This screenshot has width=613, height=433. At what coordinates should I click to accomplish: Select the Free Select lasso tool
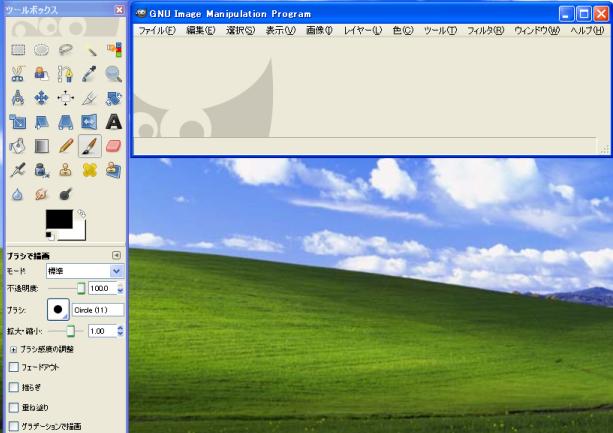[66, 50]
